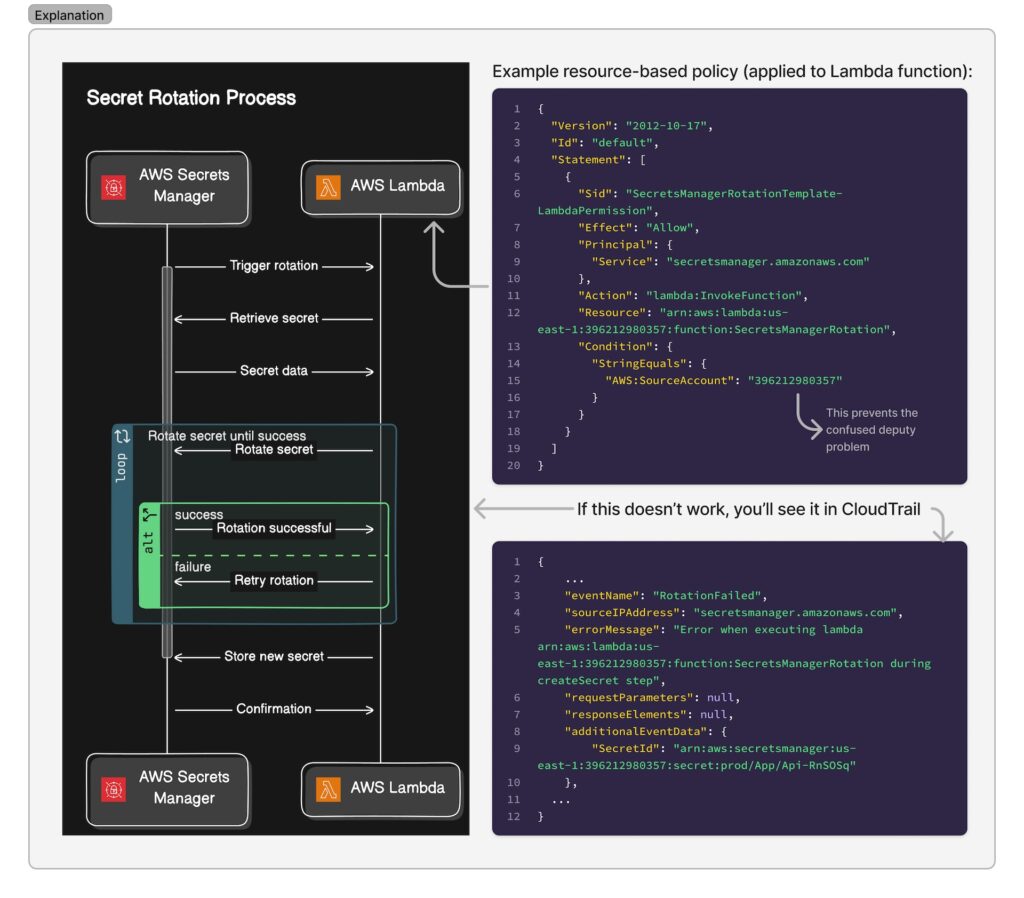Viewport: 1024px width, 898px height.
Task: Click the vertical 'loop' label
Action: tap(121, 468)
